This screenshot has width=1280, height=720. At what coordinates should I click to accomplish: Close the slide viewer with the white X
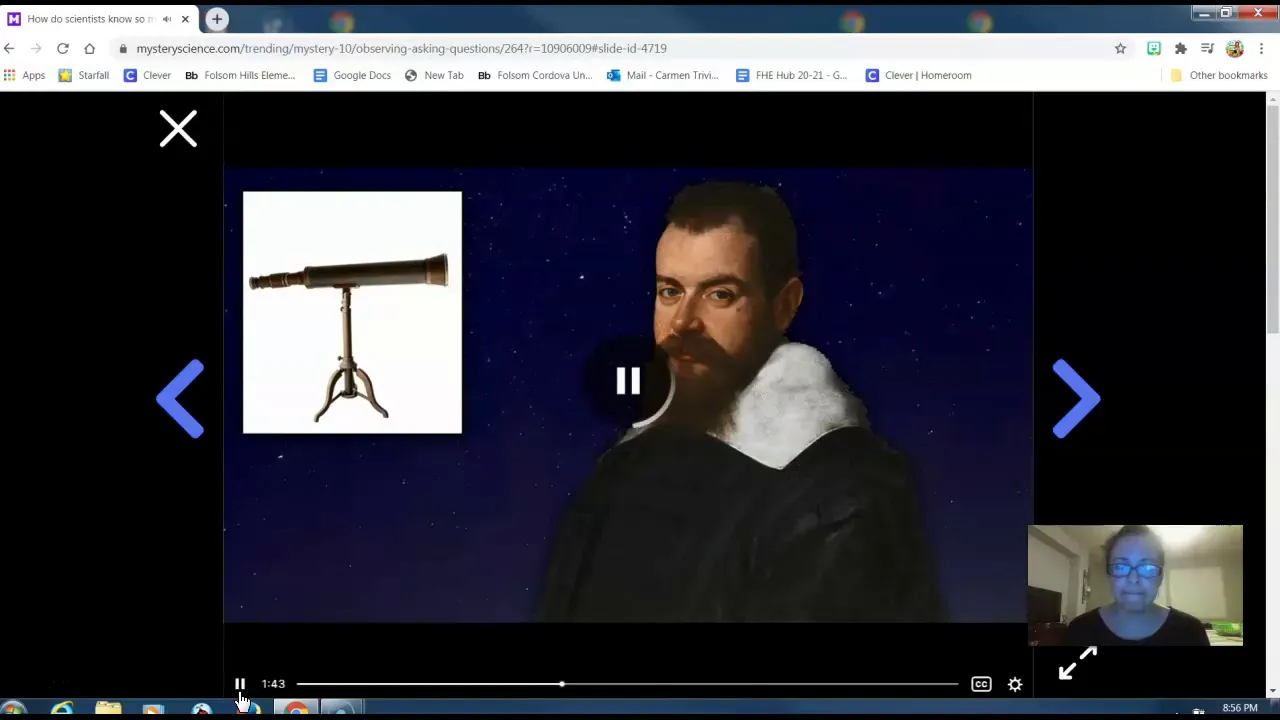[178, 129]
